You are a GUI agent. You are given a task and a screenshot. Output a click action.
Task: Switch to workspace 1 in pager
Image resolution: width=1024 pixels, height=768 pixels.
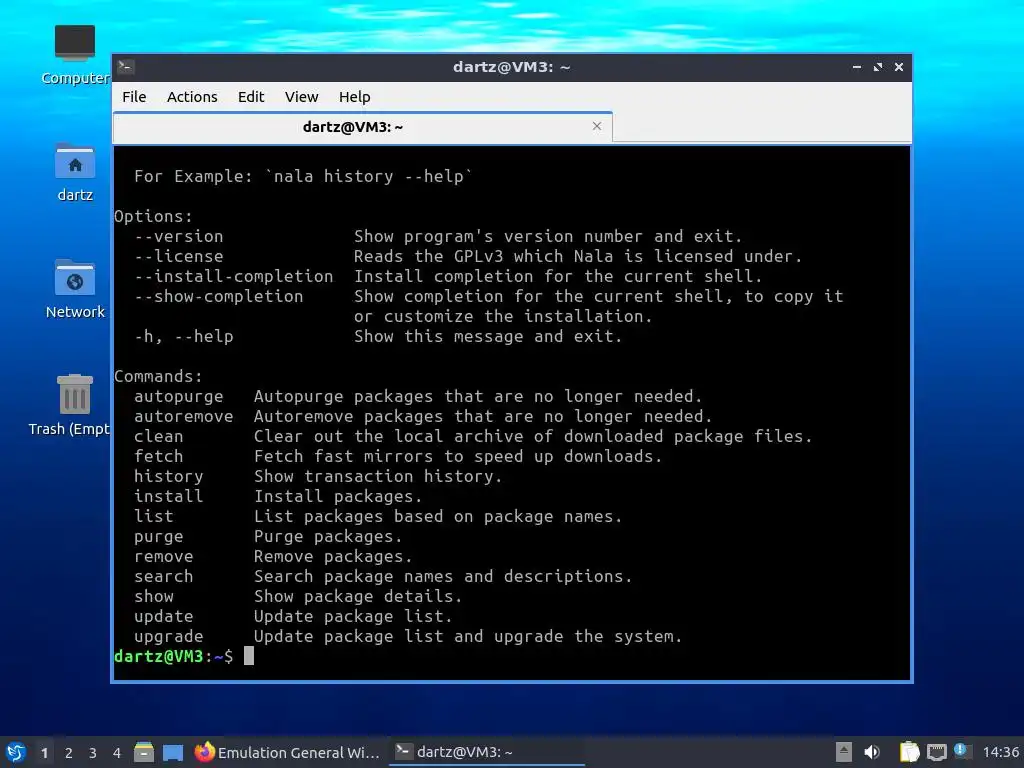tap(44, 753)
